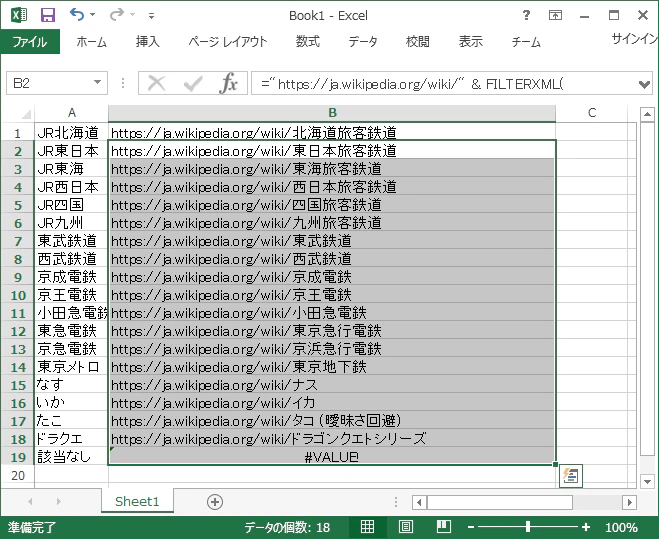Open ribbon display options button

click(555, 16)
